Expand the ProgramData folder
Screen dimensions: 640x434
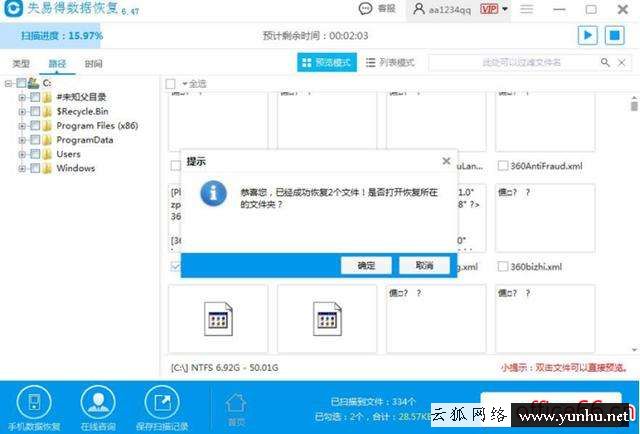[x=22, y=140]
